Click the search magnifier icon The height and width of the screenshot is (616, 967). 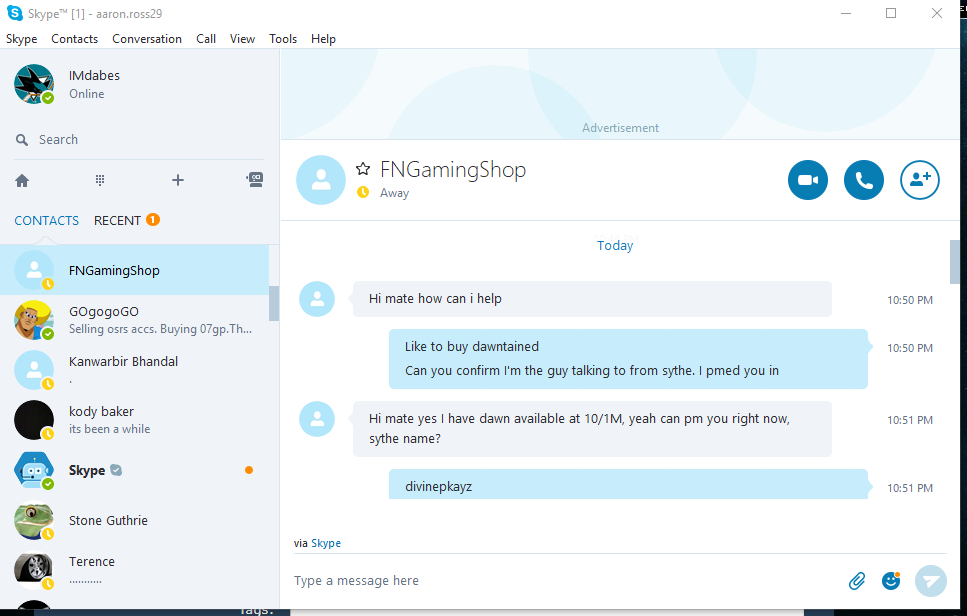(22, 140)
